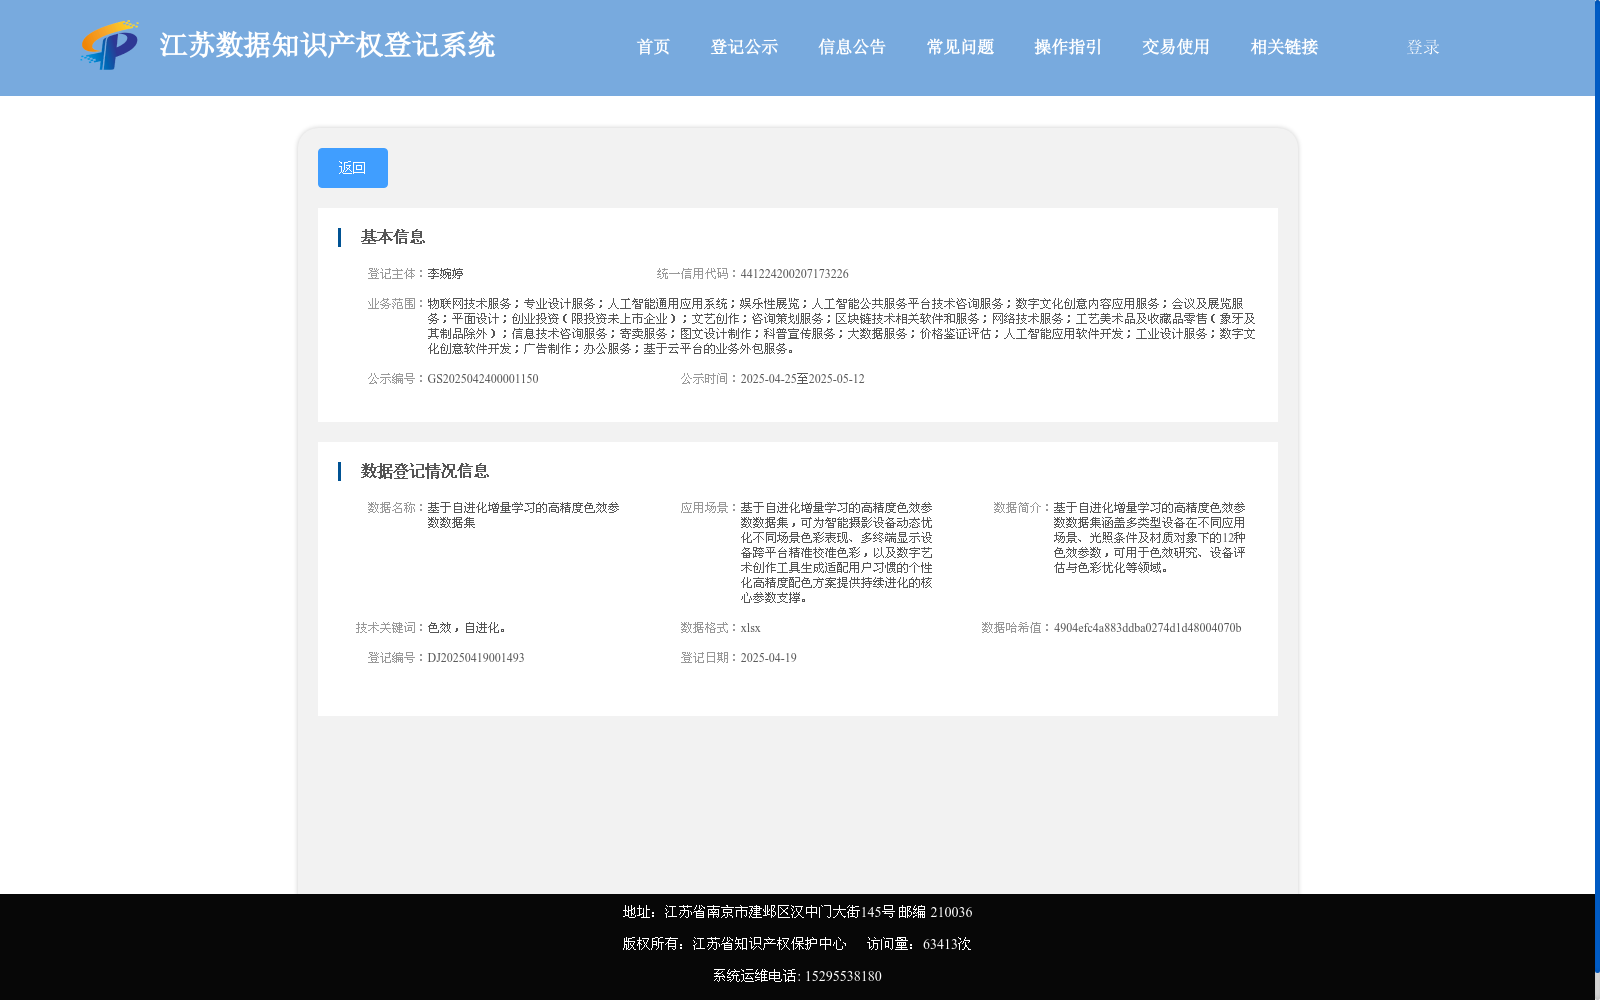Viewport: 1600px width, 1000px height.
Task: Click the footer address line
Action: pos(797,912)
